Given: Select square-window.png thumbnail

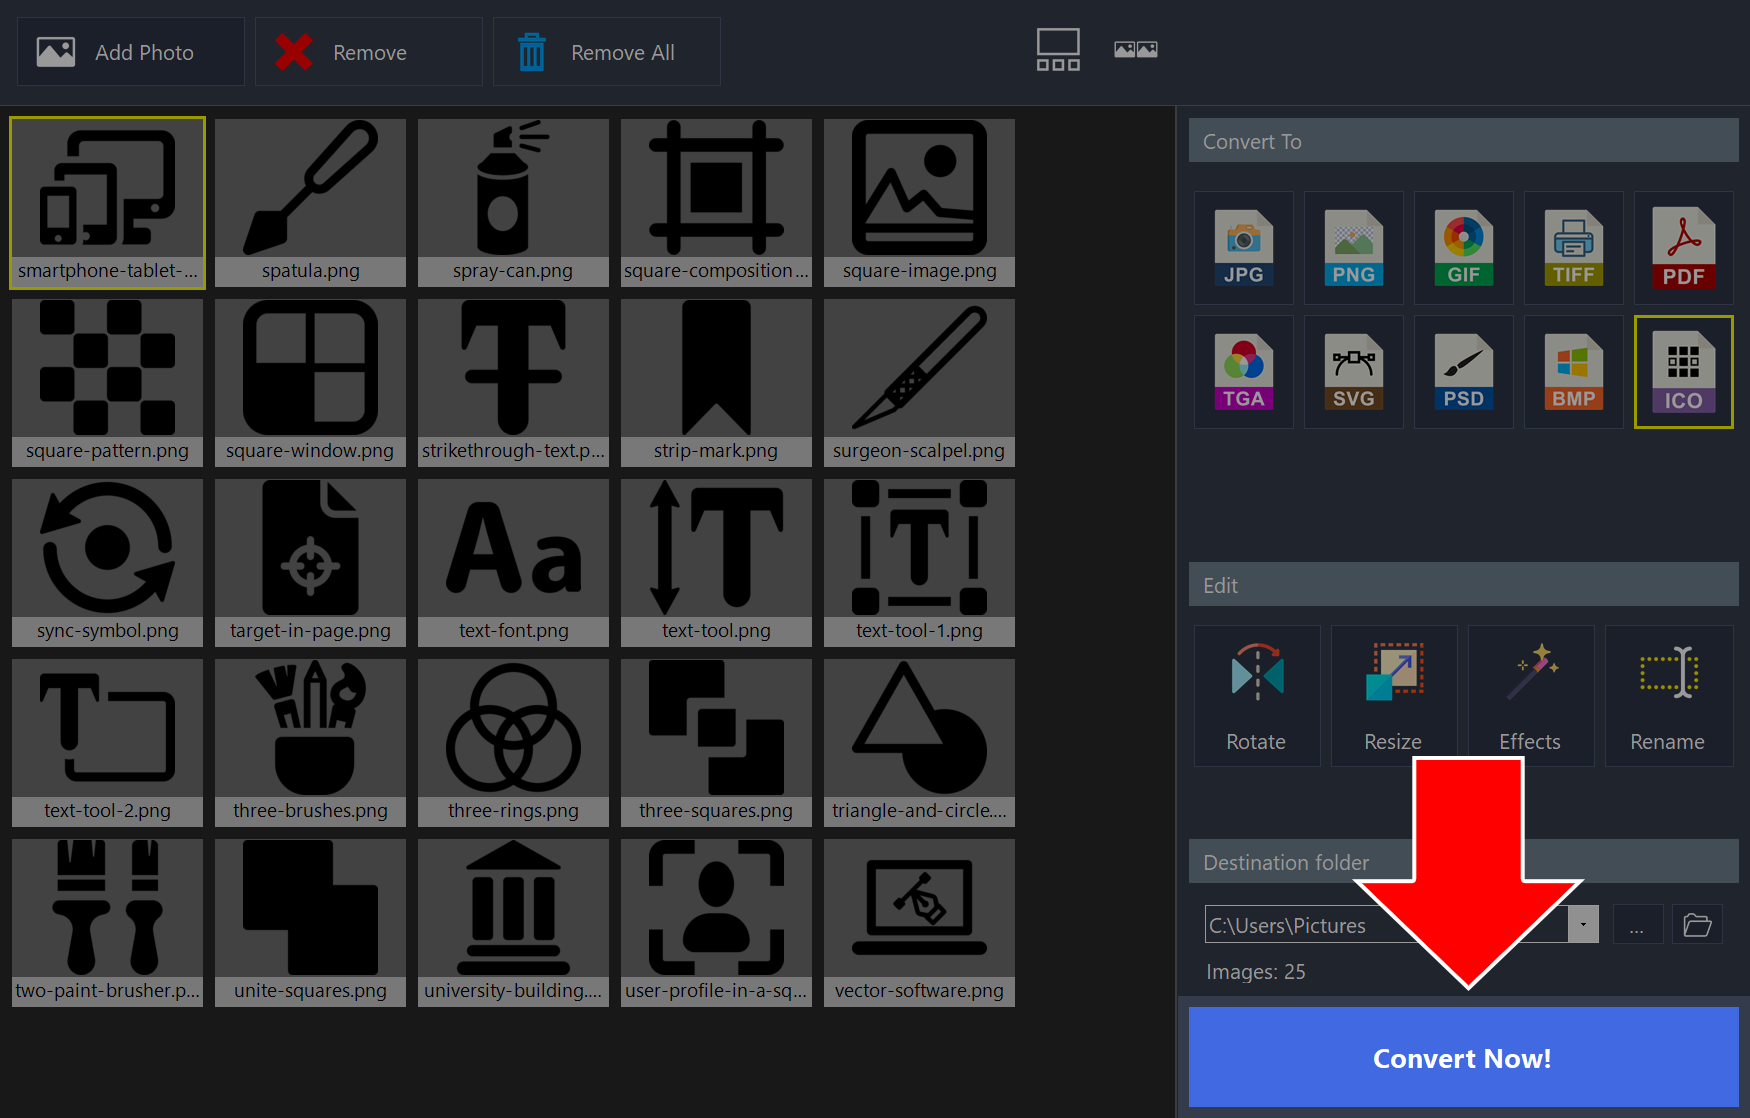Looking at the screenshot, I should (310, 383).
